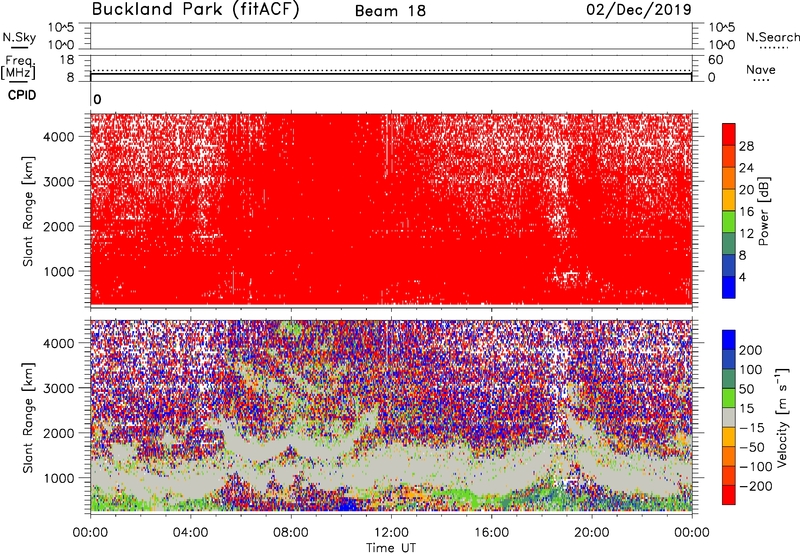This screenshot has height=554, width=800.
Task: Click "Slant Range [km]" label of power panel
Action: (x=28, y=211)
